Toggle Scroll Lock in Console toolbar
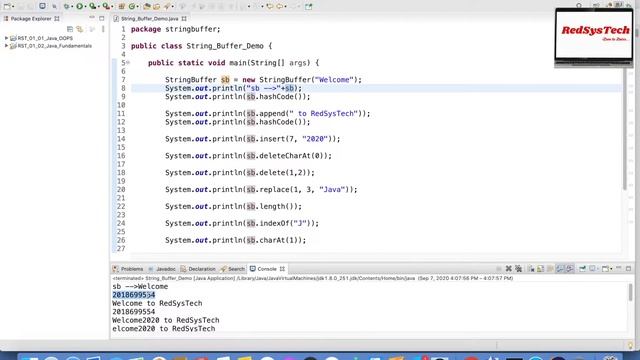The image size is (640, 360). tap(540, 269)
